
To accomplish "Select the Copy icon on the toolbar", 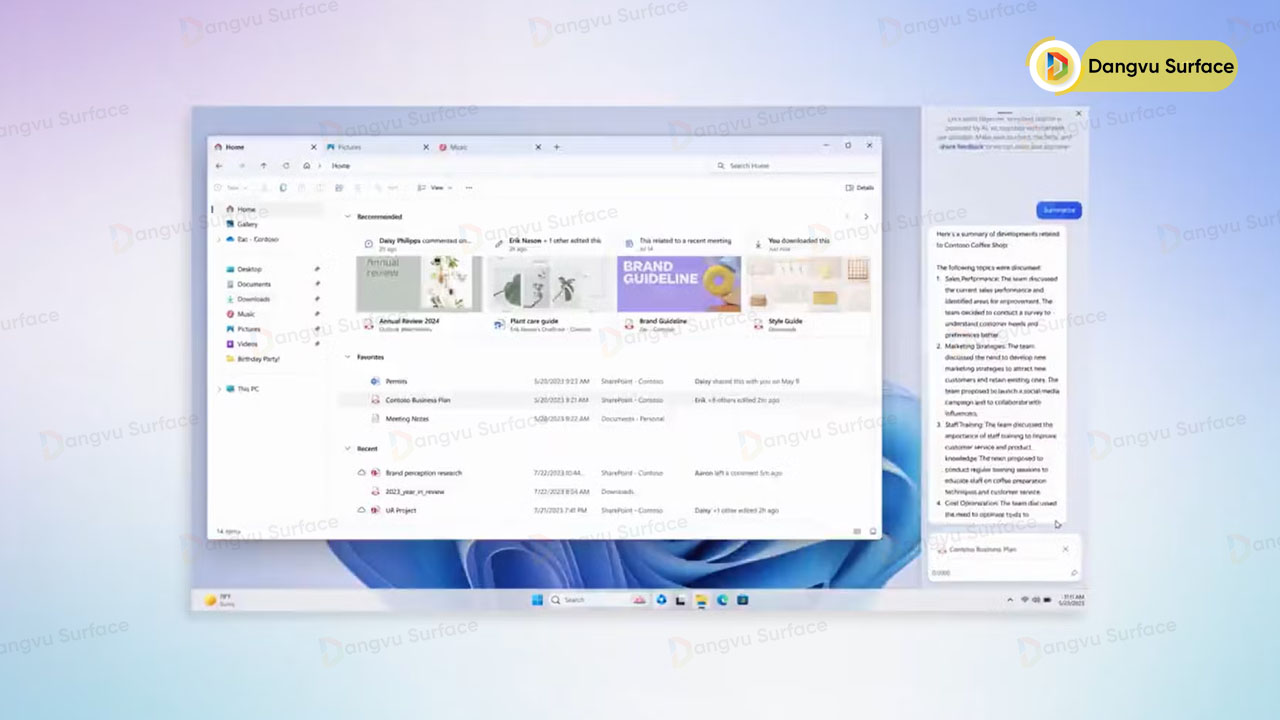I will tap(283, 187).
